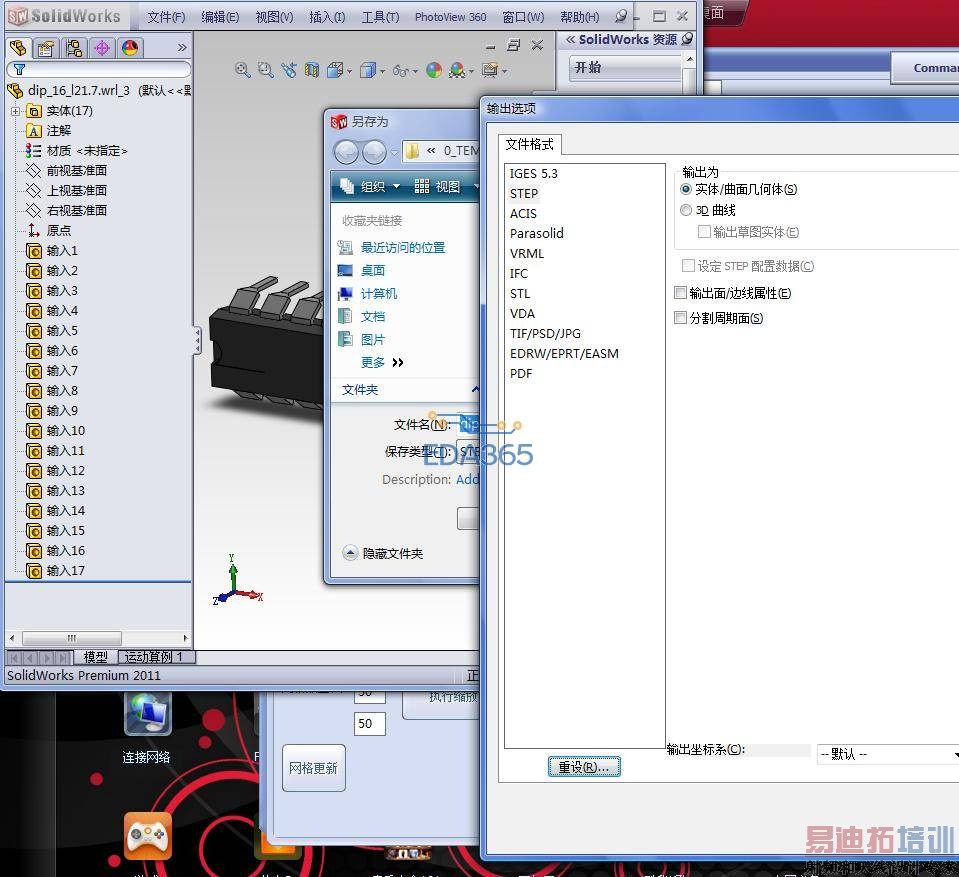
Task: Open View Orientation icon
Action: (335, 70)
